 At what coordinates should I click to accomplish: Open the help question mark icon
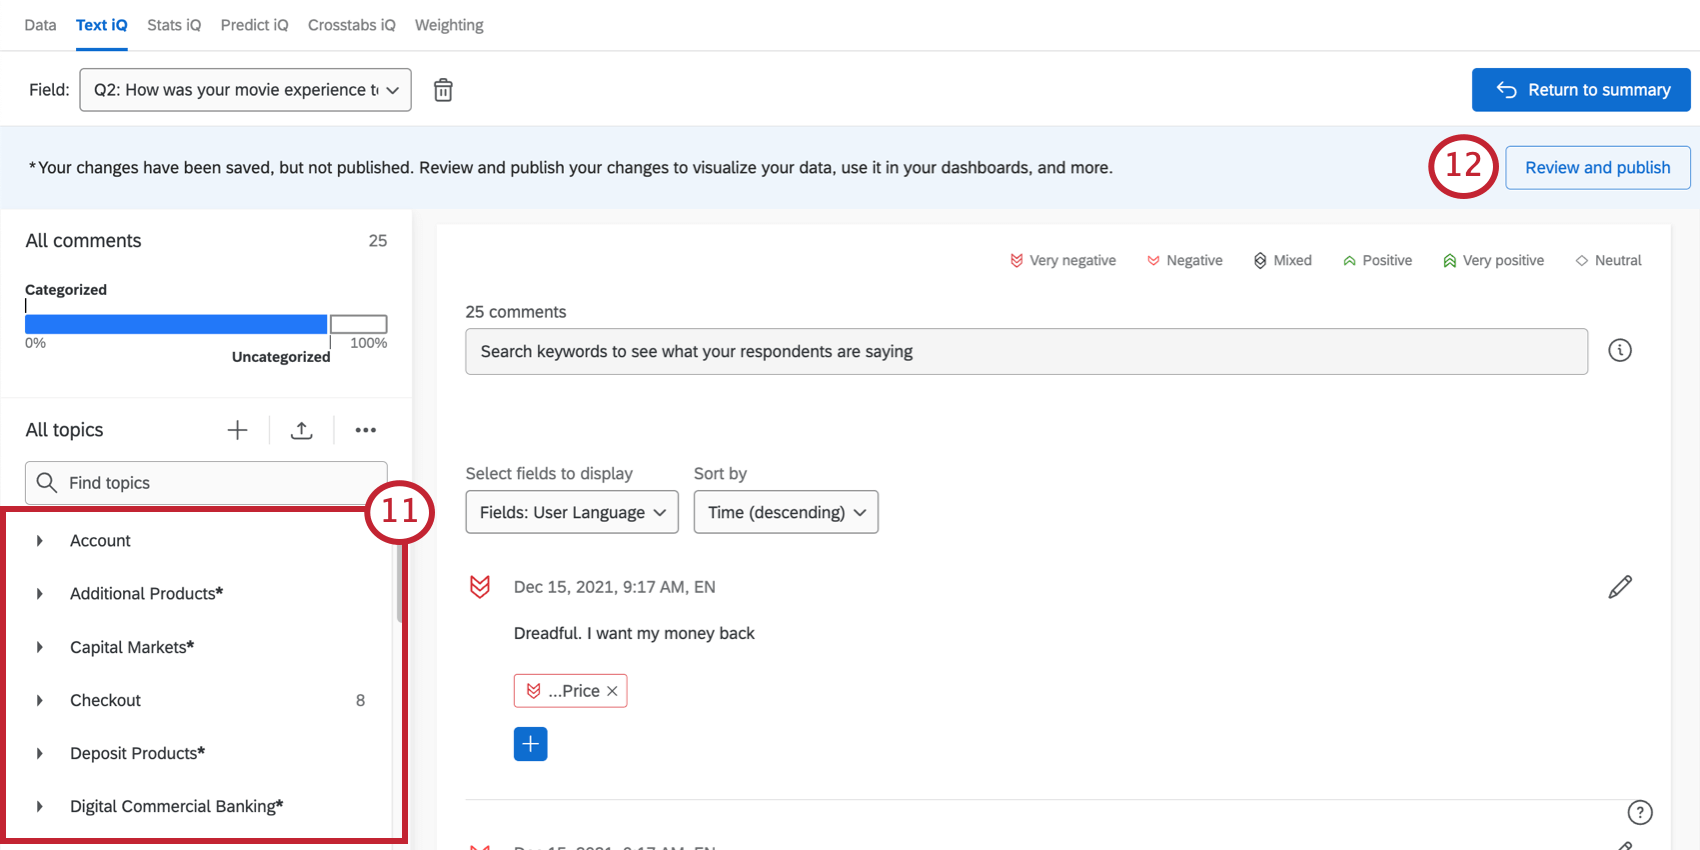click(1639, 812)
